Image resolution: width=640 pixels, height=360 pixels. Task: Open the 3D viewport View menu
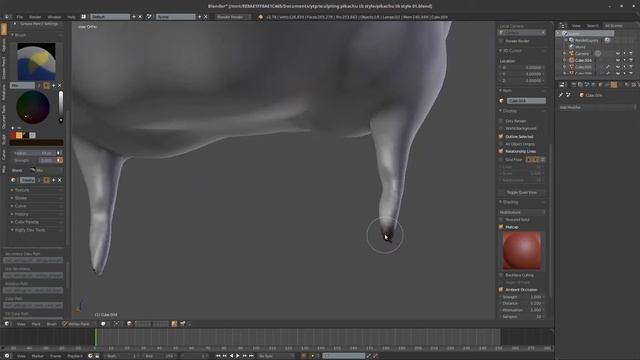click(21, 324)
